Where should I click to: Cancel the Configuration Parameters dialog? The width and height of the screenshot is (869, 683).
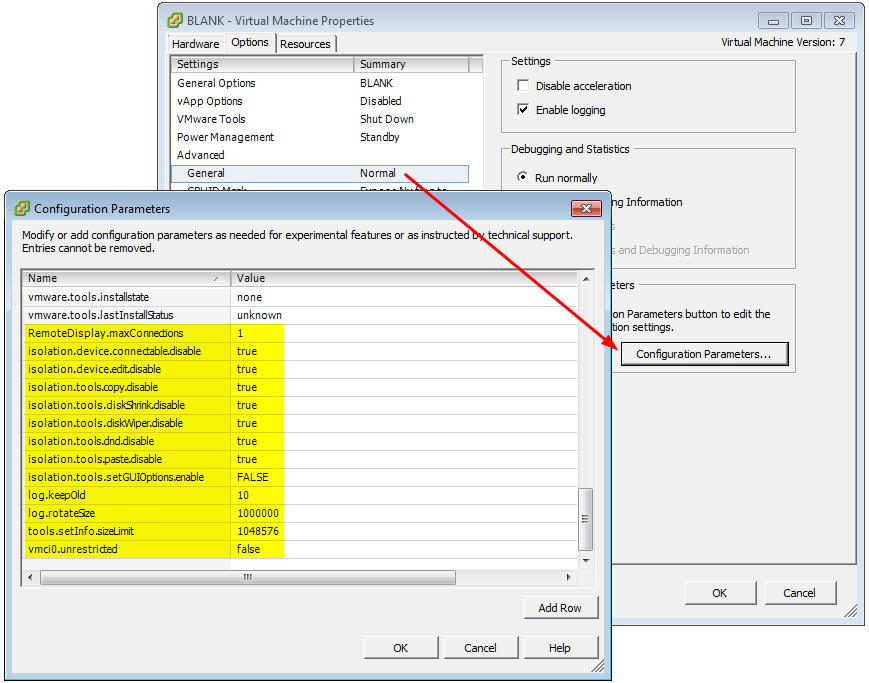point(480,648)
